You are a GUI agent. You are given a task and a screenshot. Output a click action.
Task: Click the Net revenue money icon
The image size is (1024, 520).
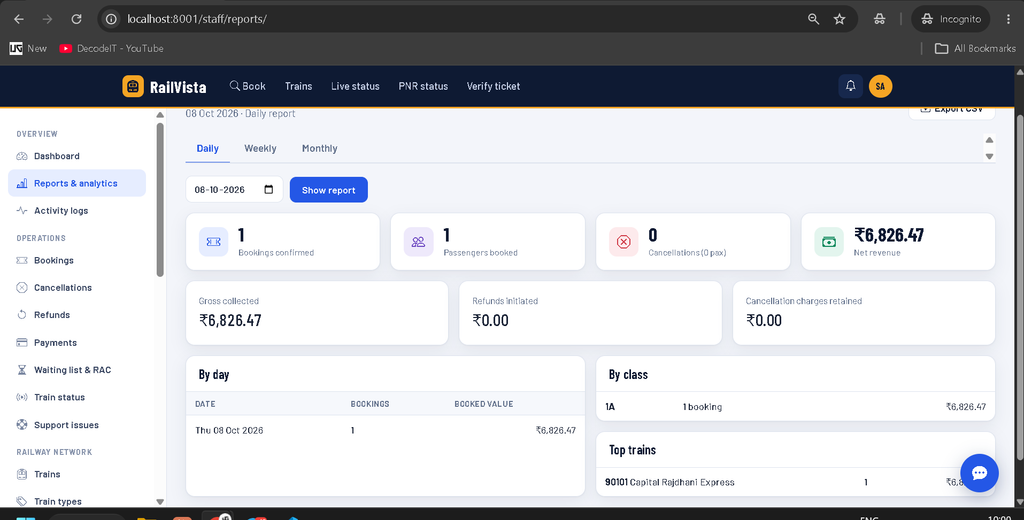pos(829,242)
